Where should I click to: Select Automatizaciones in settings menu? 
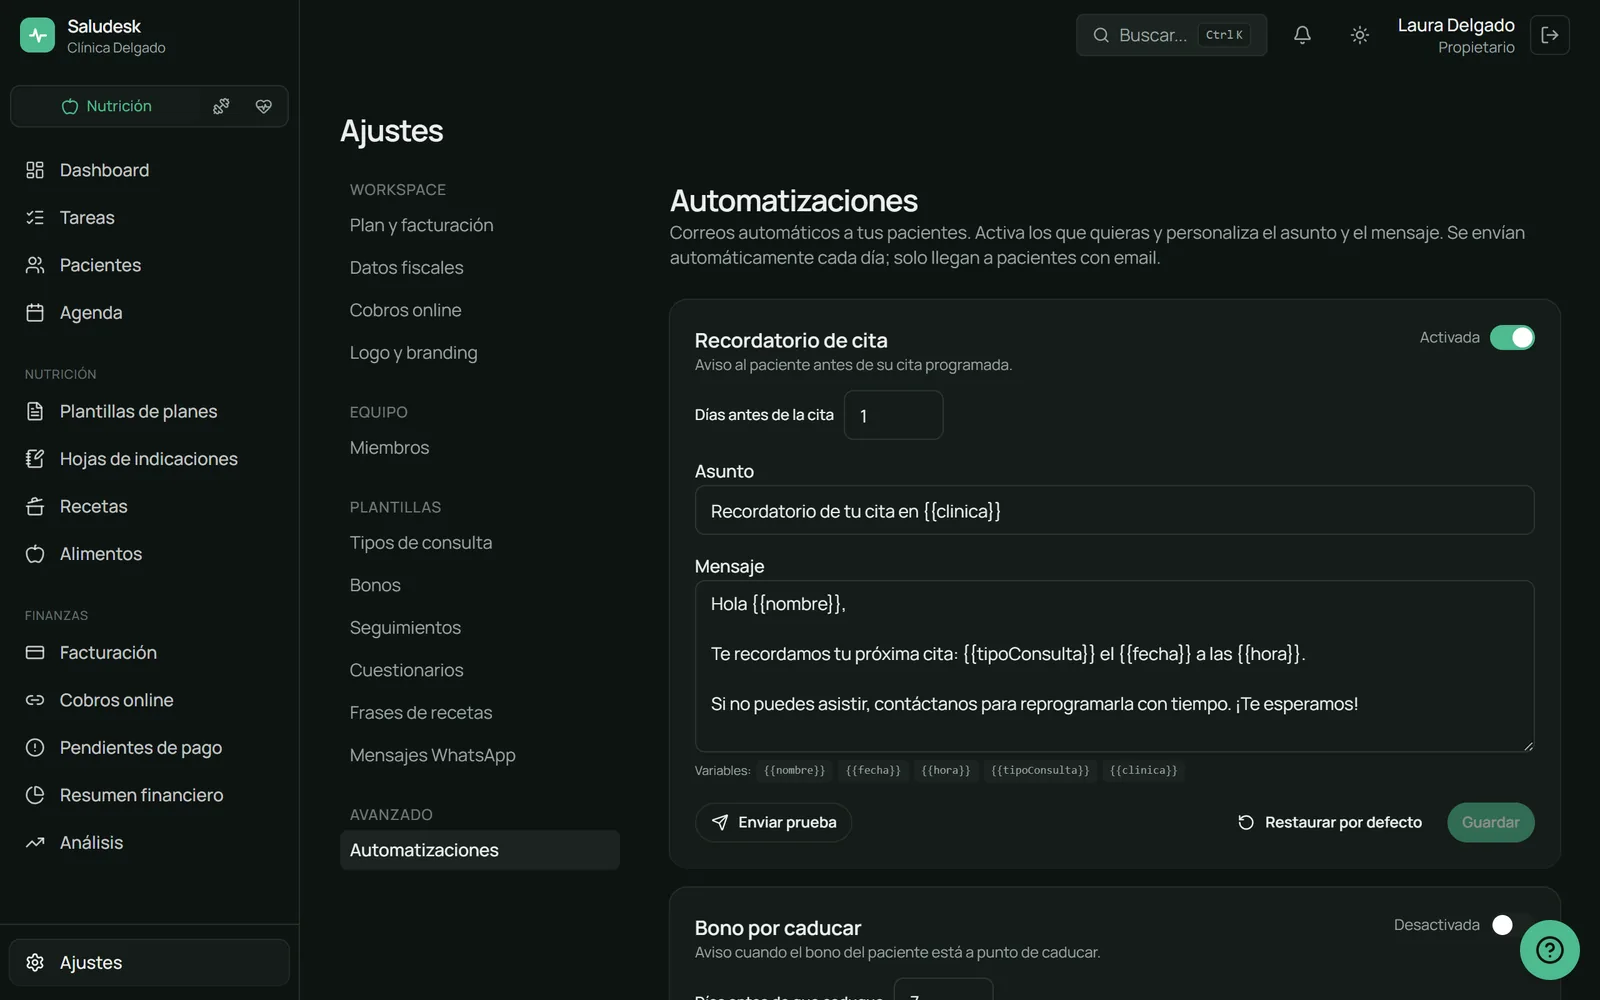(480, 850)
